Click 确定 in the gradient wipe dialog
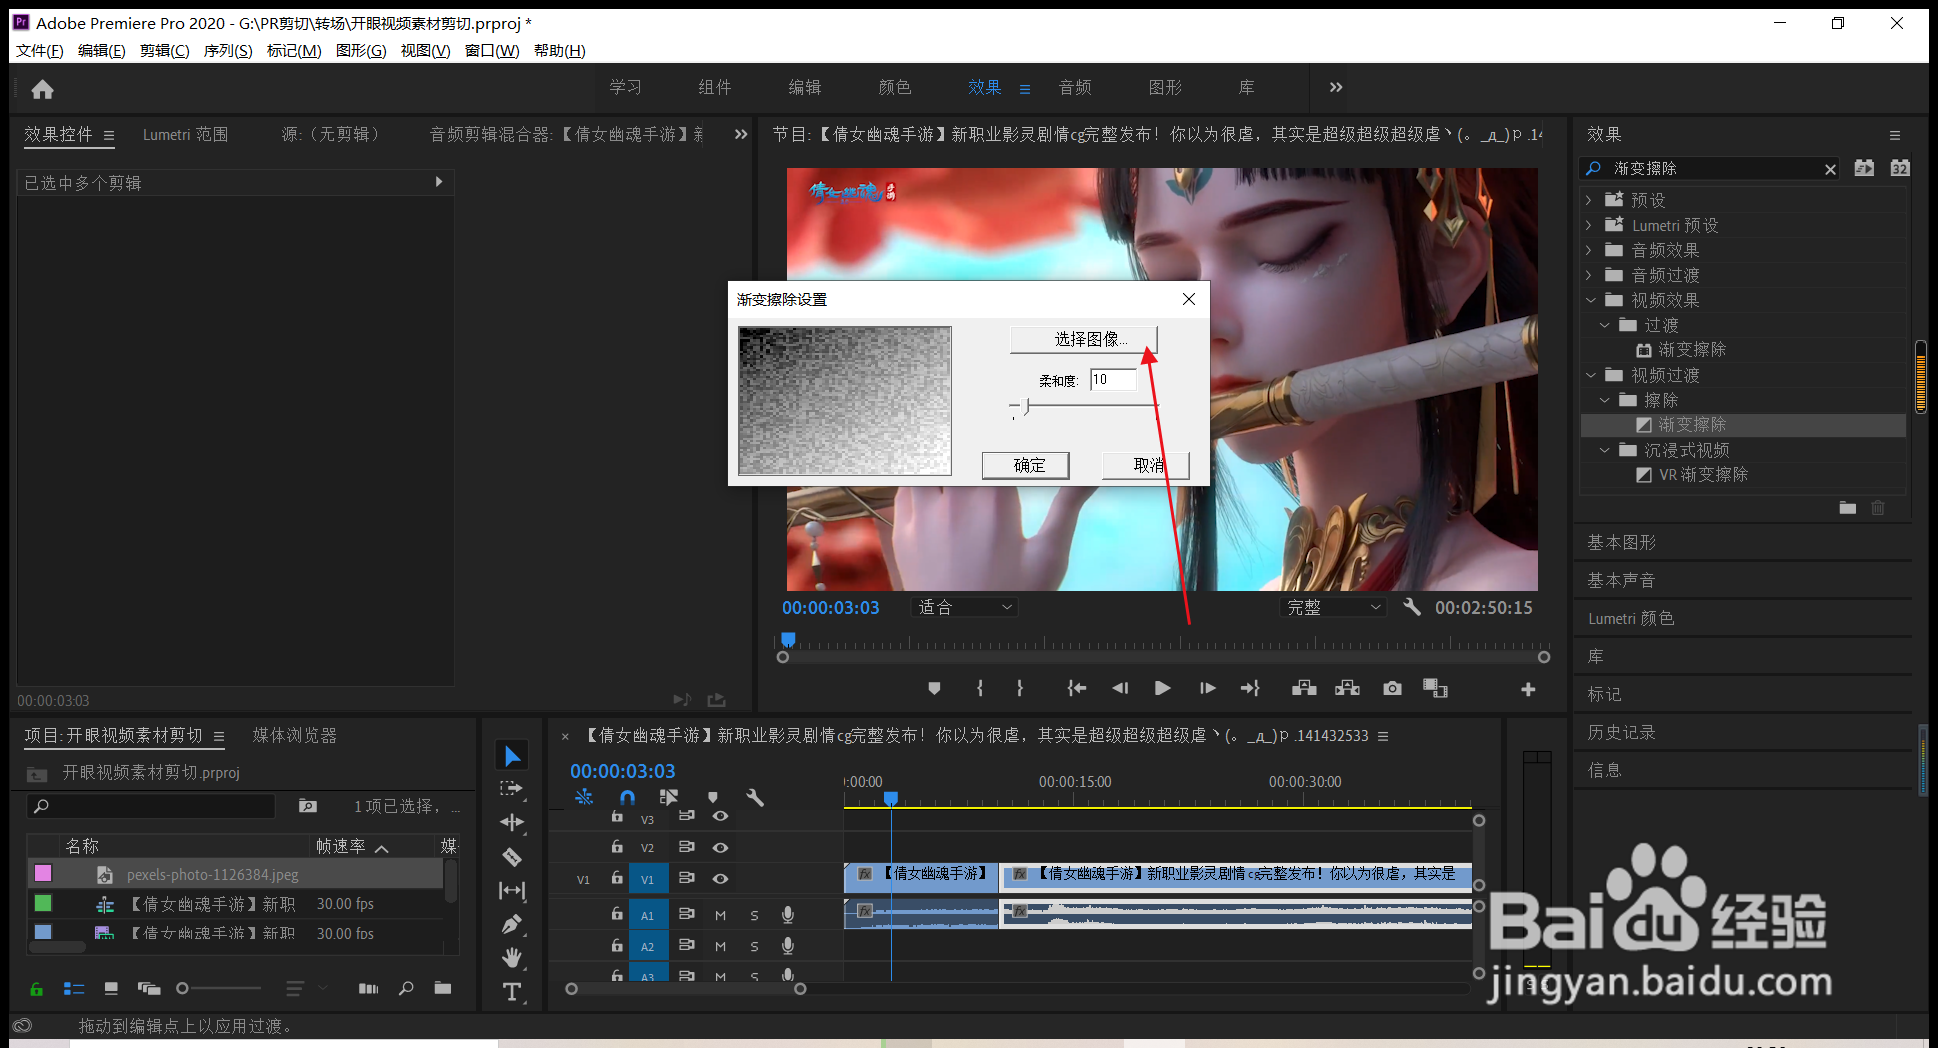The height and width of the screenshot is (1048, 1938). pos(1026,465)
